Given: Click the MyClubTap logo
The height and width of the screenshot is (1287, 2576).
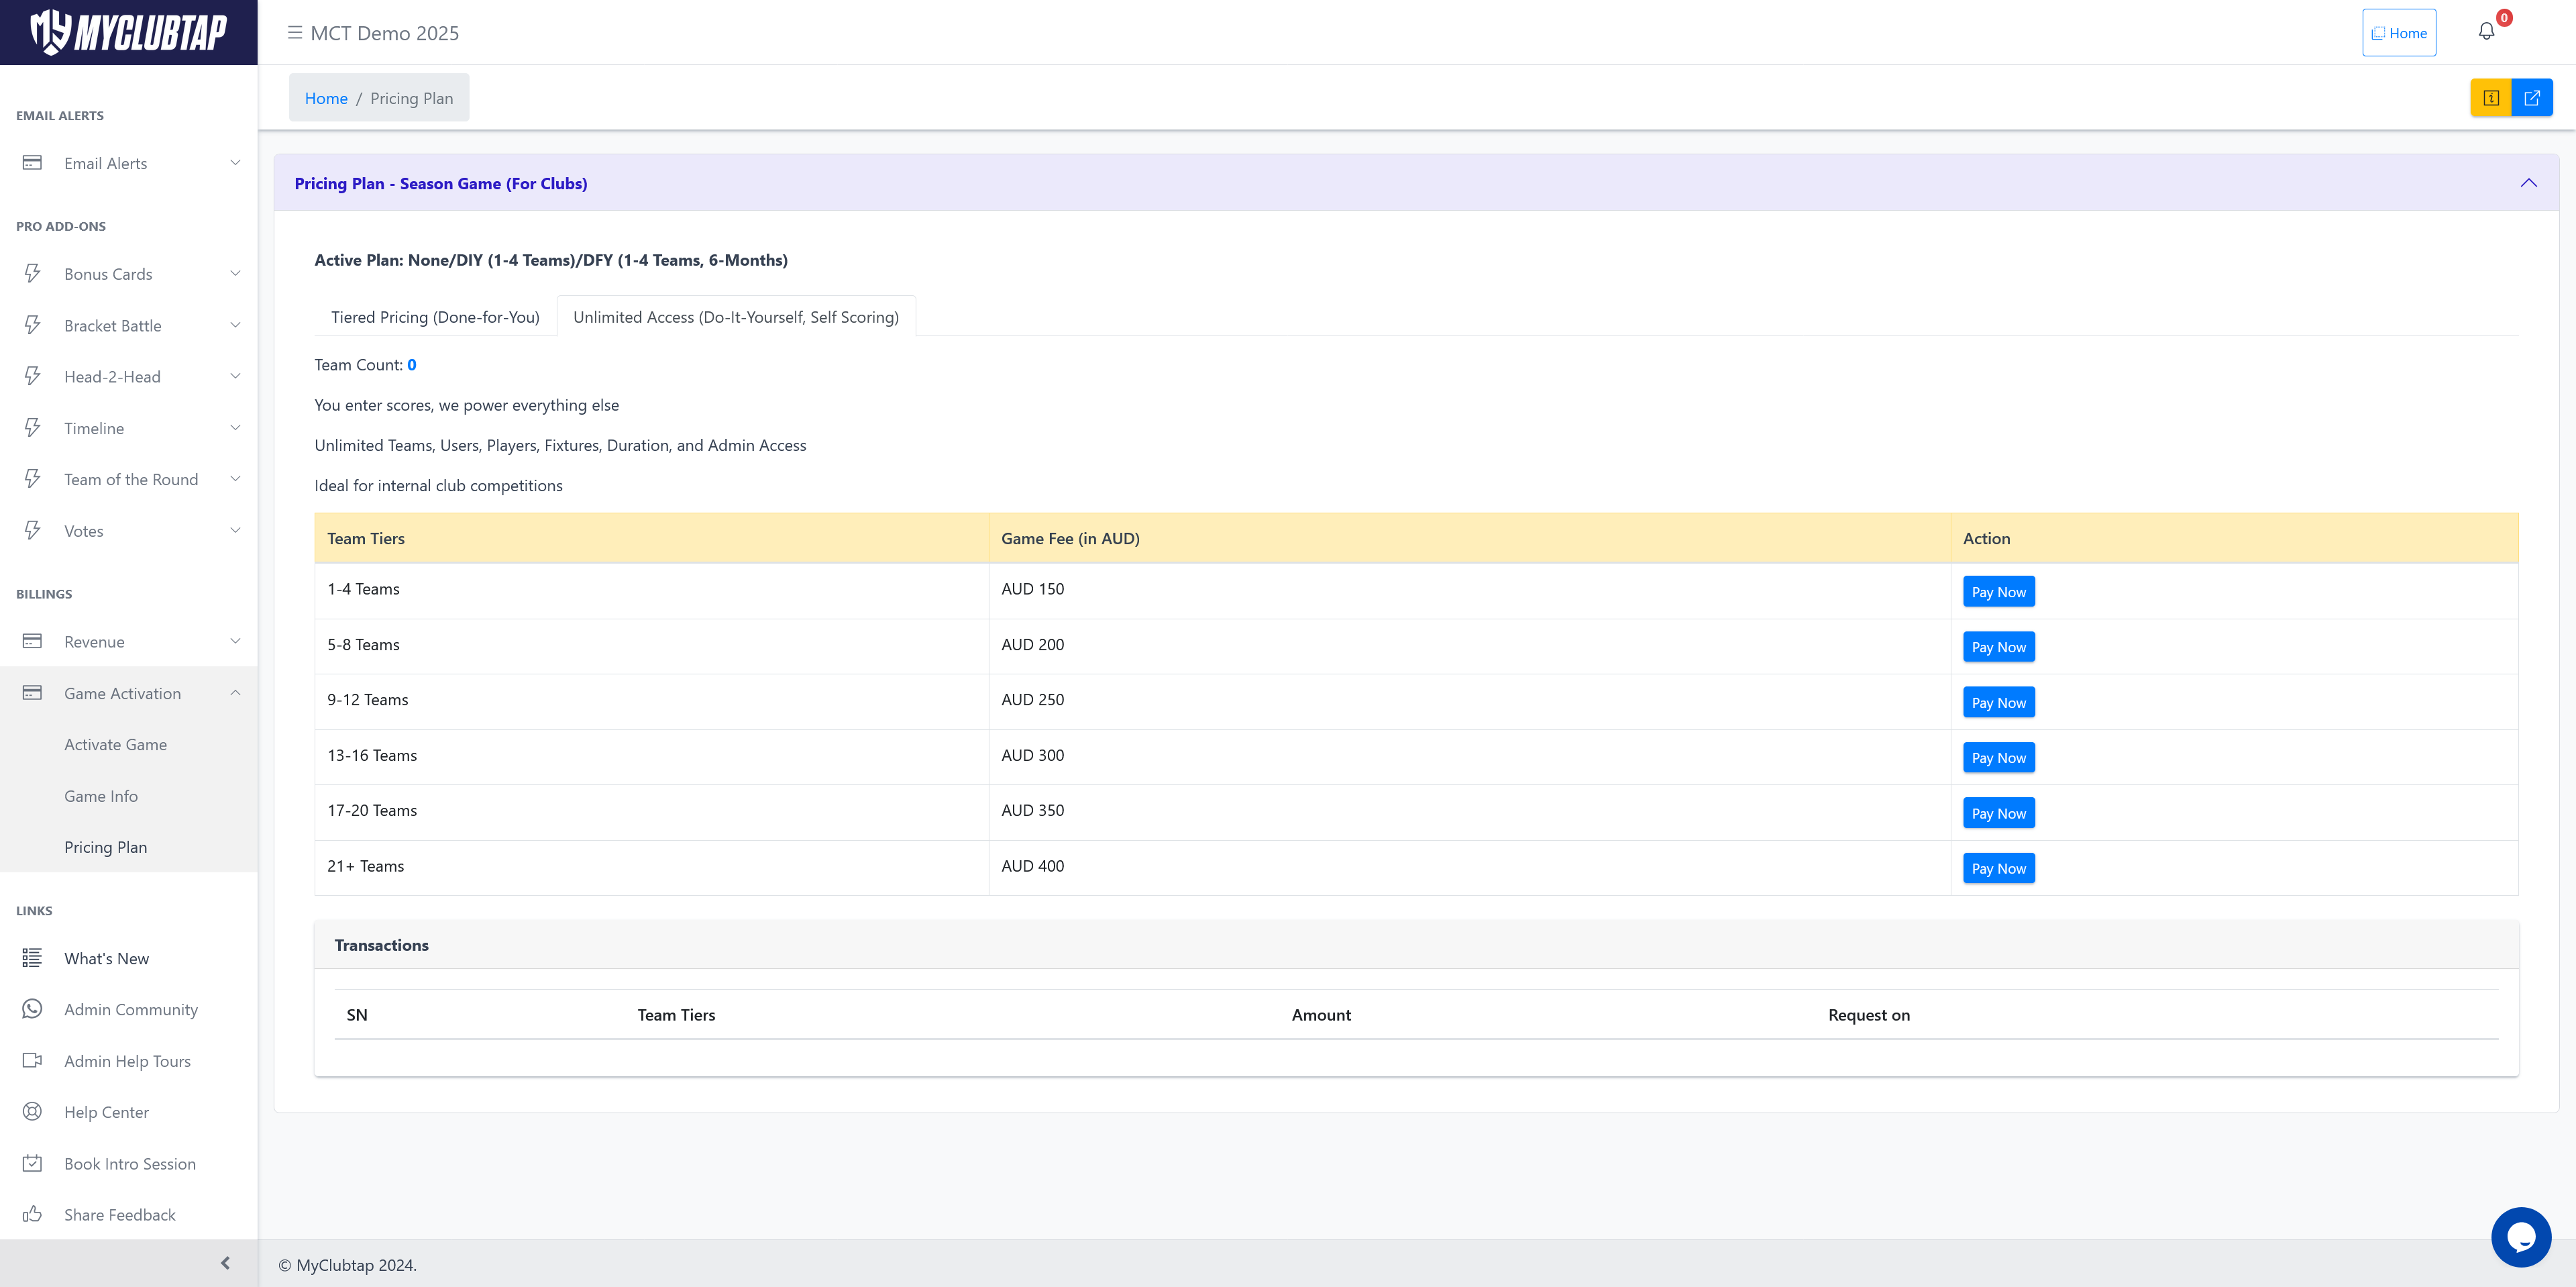Looking at the screenshot, I should pyautogui.click(x=128, y=32).
